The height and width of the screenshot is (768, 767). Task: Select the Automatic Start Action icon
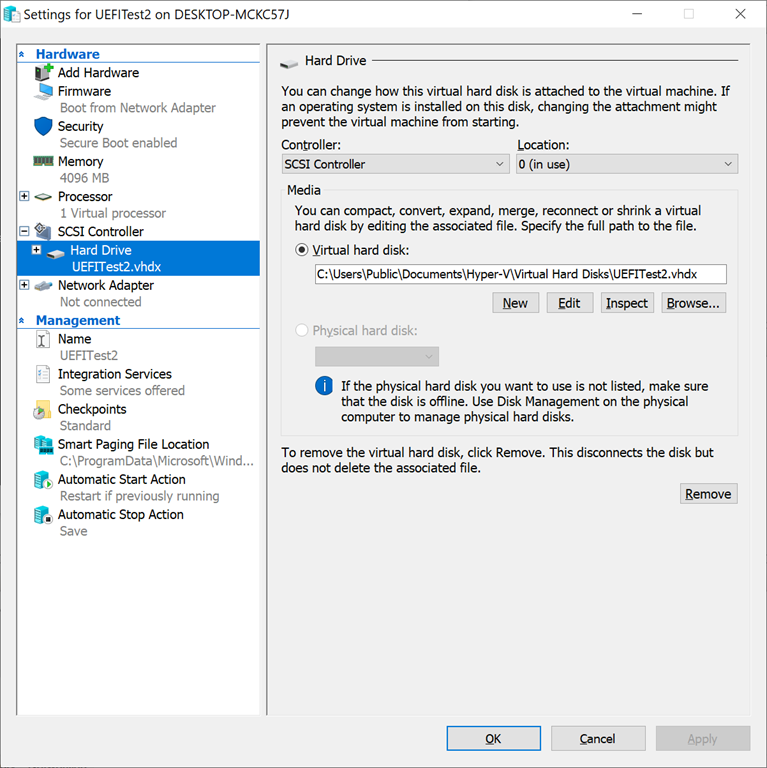click(x=43, y=480)
